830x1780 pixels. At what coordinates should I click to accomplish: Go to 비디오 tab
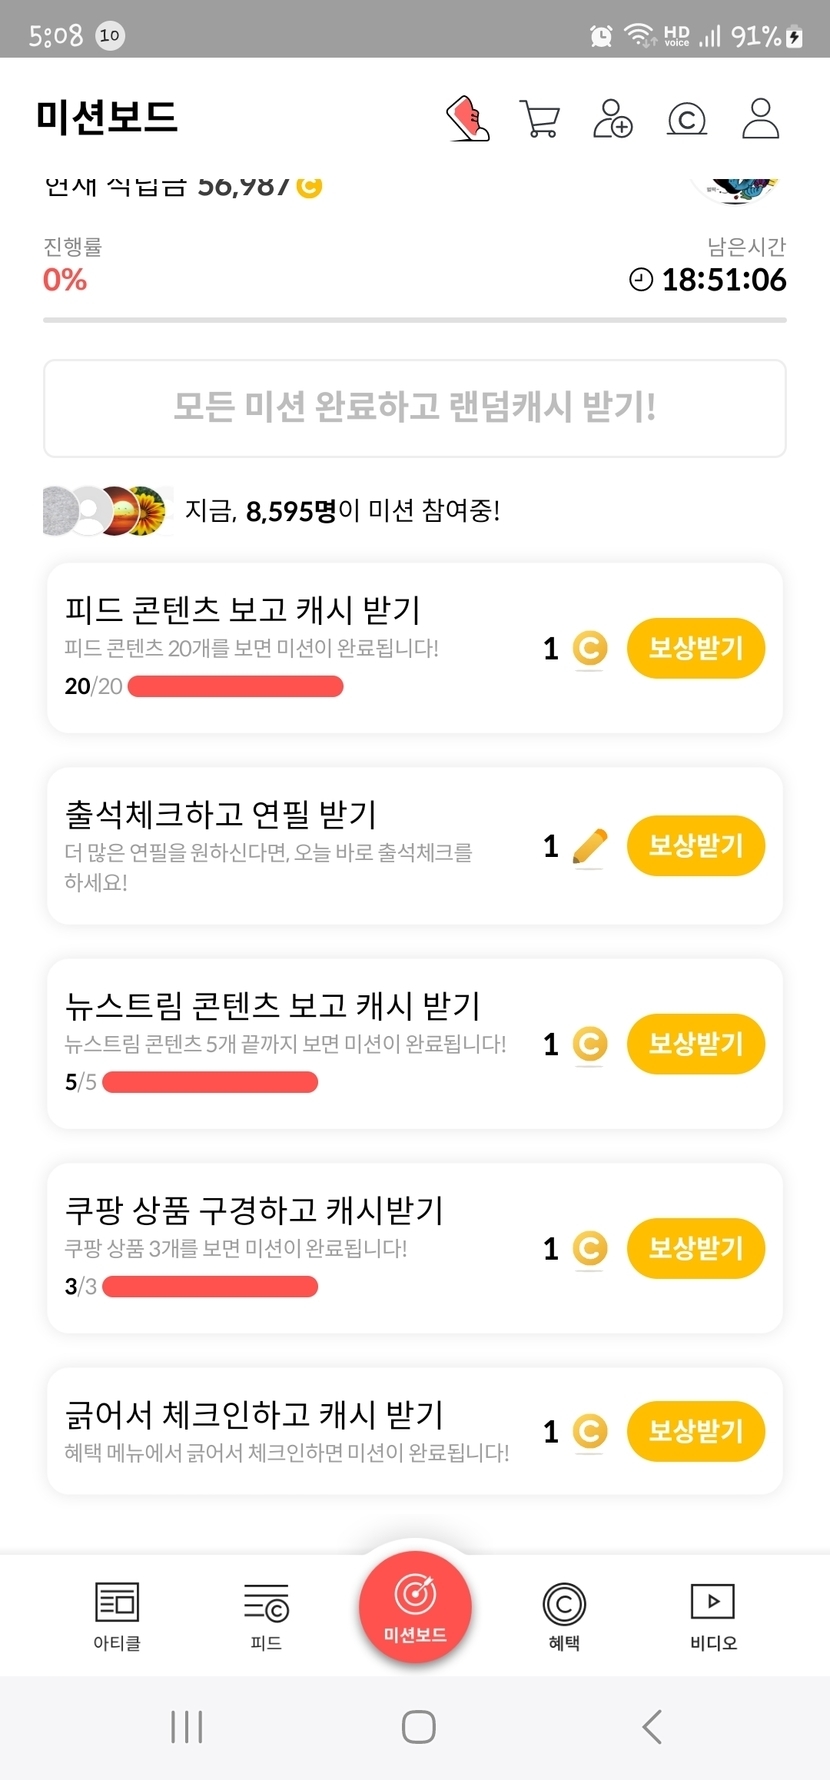pos(713,1615)
